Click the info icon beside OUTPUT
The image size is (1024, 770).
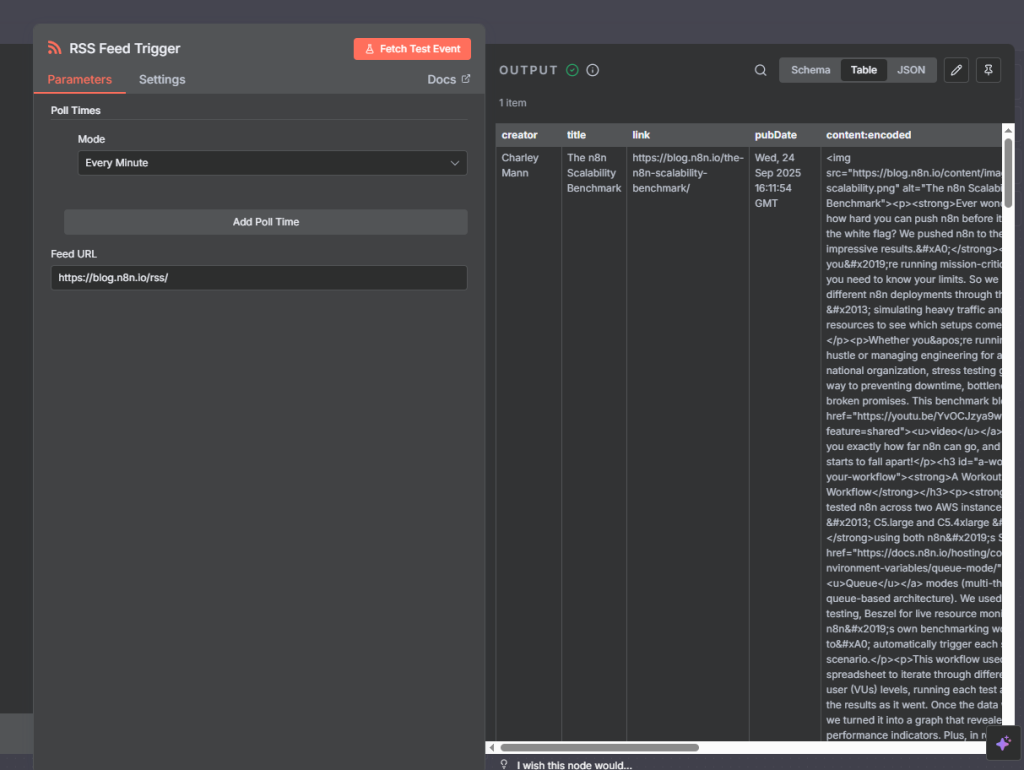[x=593, y=70]
